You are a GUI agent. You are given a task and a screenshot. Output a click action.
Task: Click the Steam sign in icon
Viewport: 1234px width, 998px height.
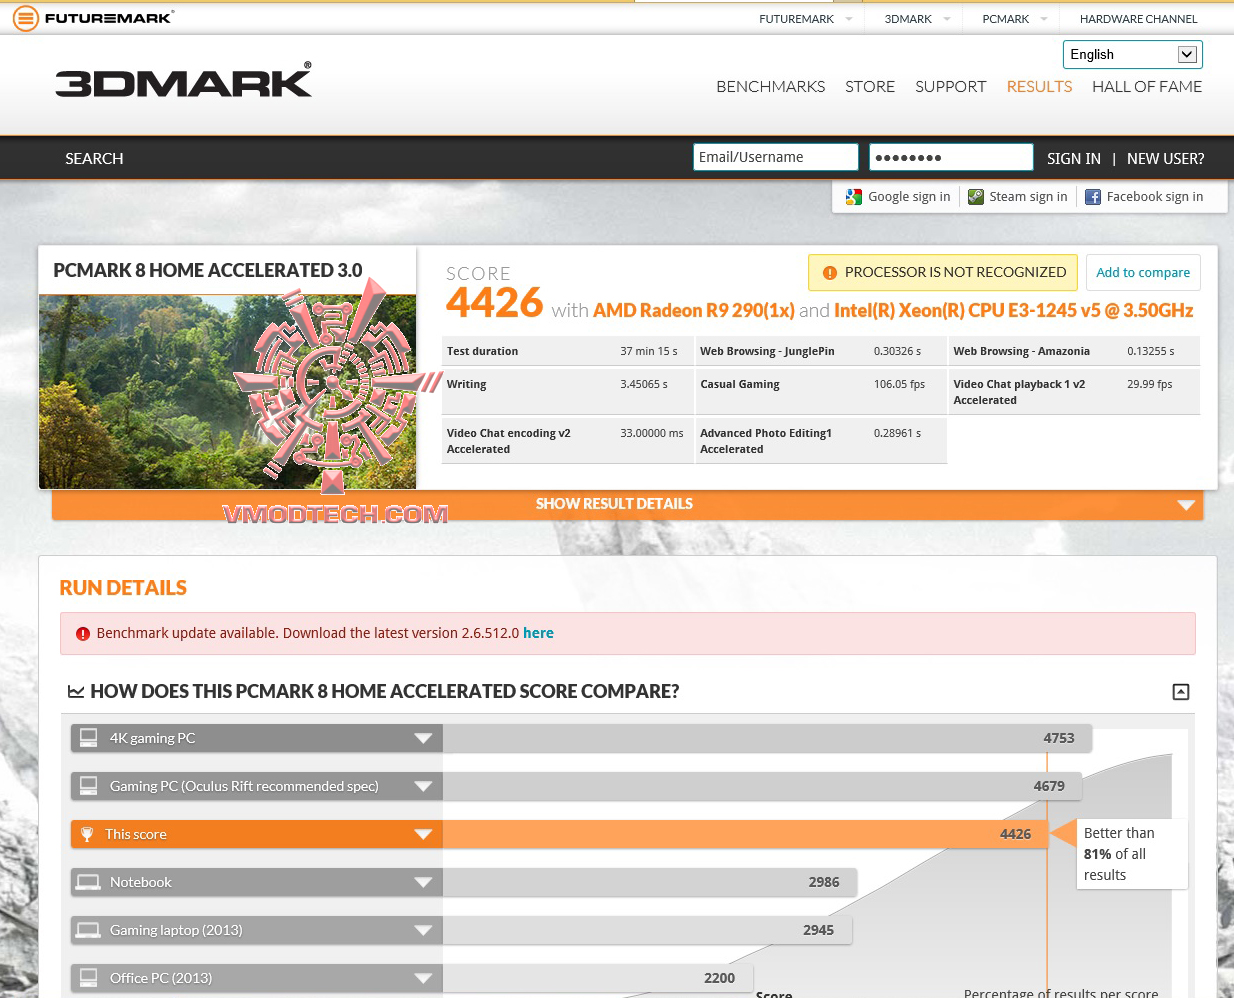coord(976,197)
